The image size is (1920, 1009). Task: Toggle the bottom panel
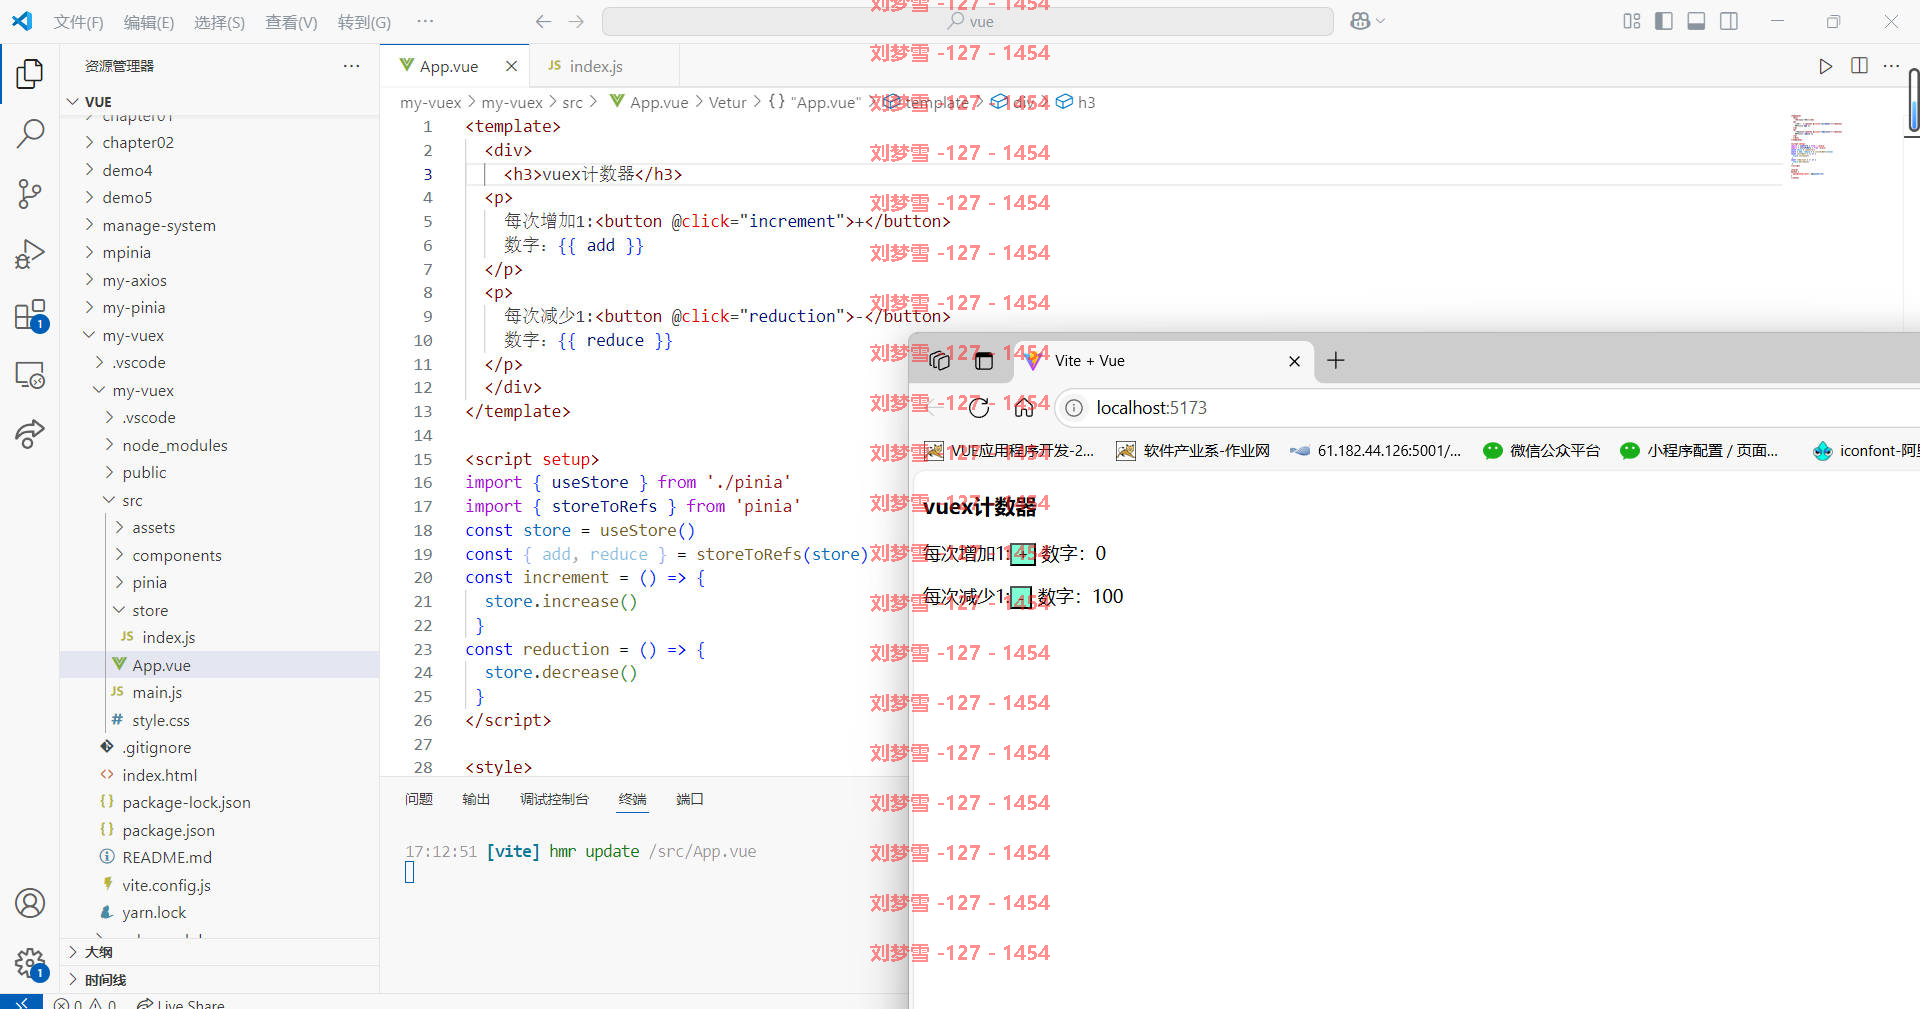pos(1696,21)
